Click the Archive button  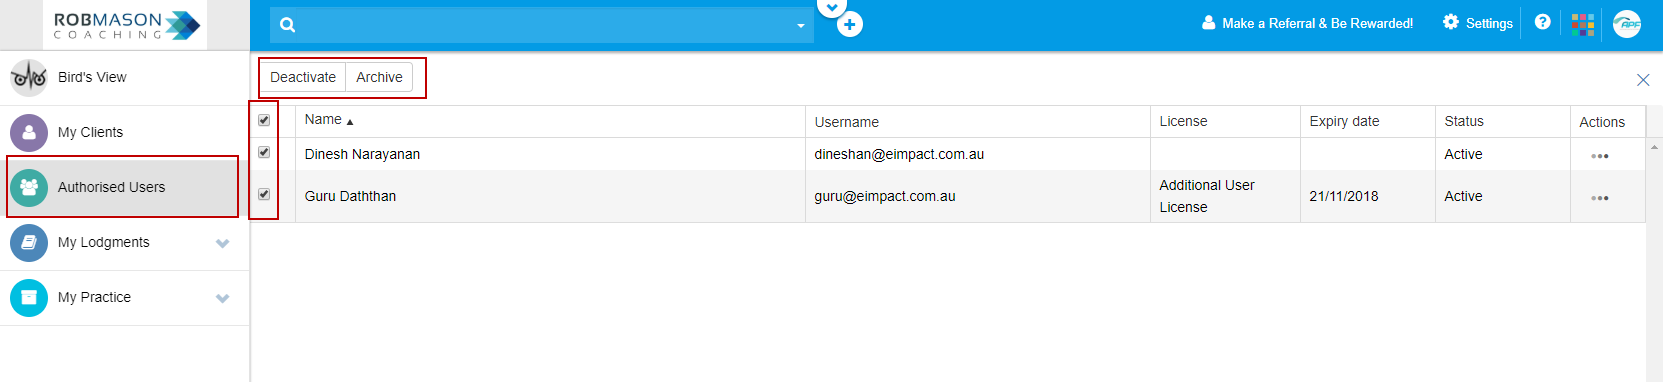coord(379,77)
